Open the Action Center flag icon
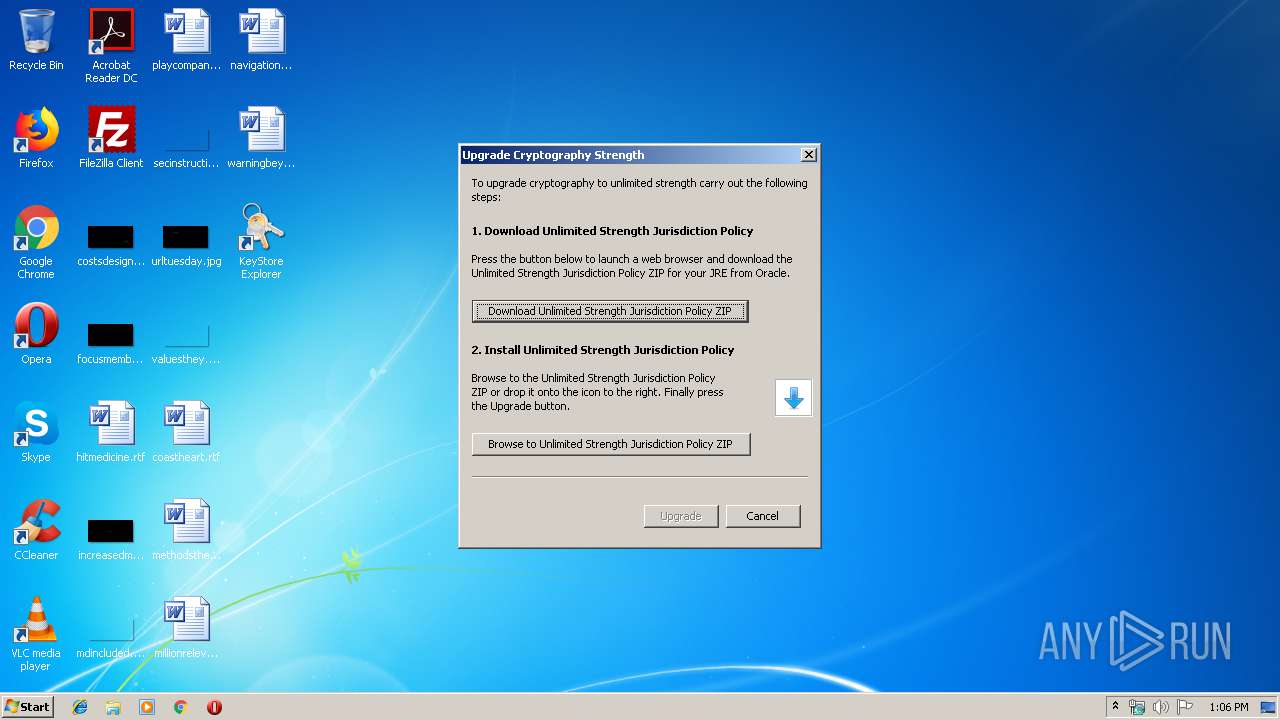Image resolution: width=1280 pixels, height=720 pixels. 1185,707
